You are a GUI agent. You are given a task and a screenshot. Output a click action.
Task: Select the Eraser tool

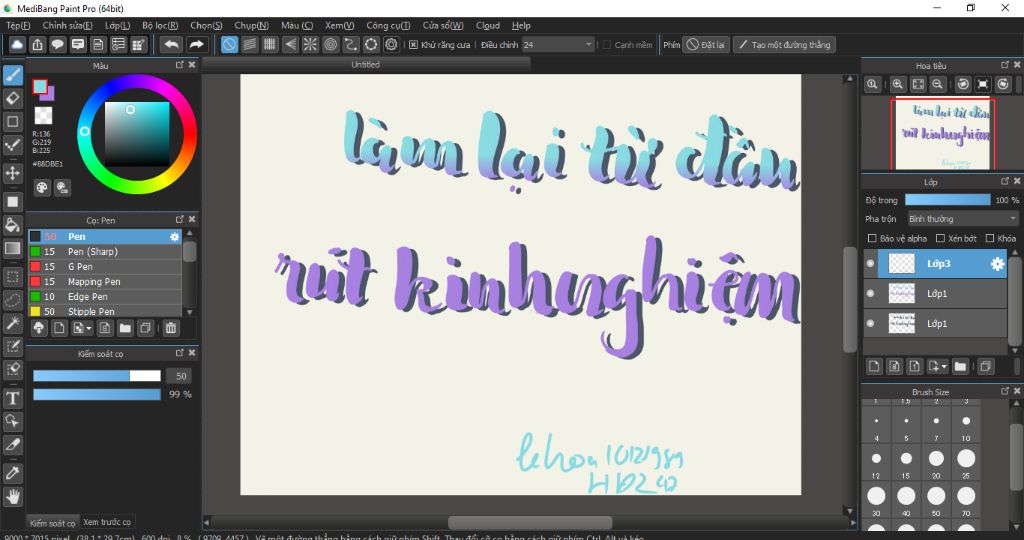coord(12,99)
